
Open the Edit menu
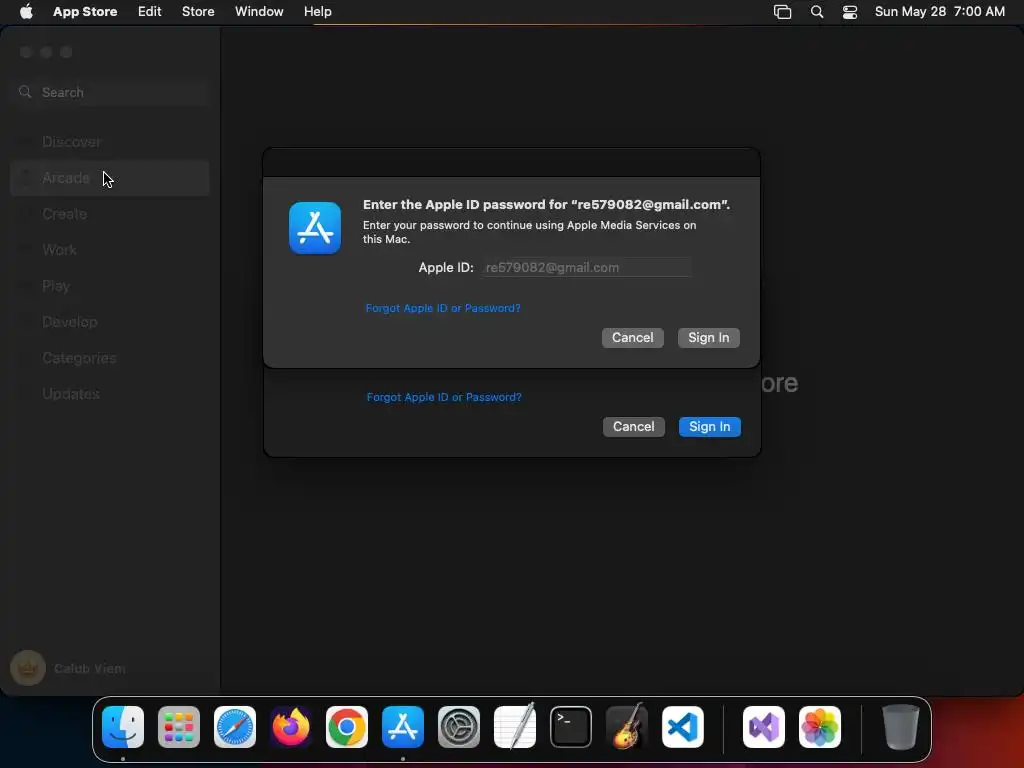[x=150, y=11]
